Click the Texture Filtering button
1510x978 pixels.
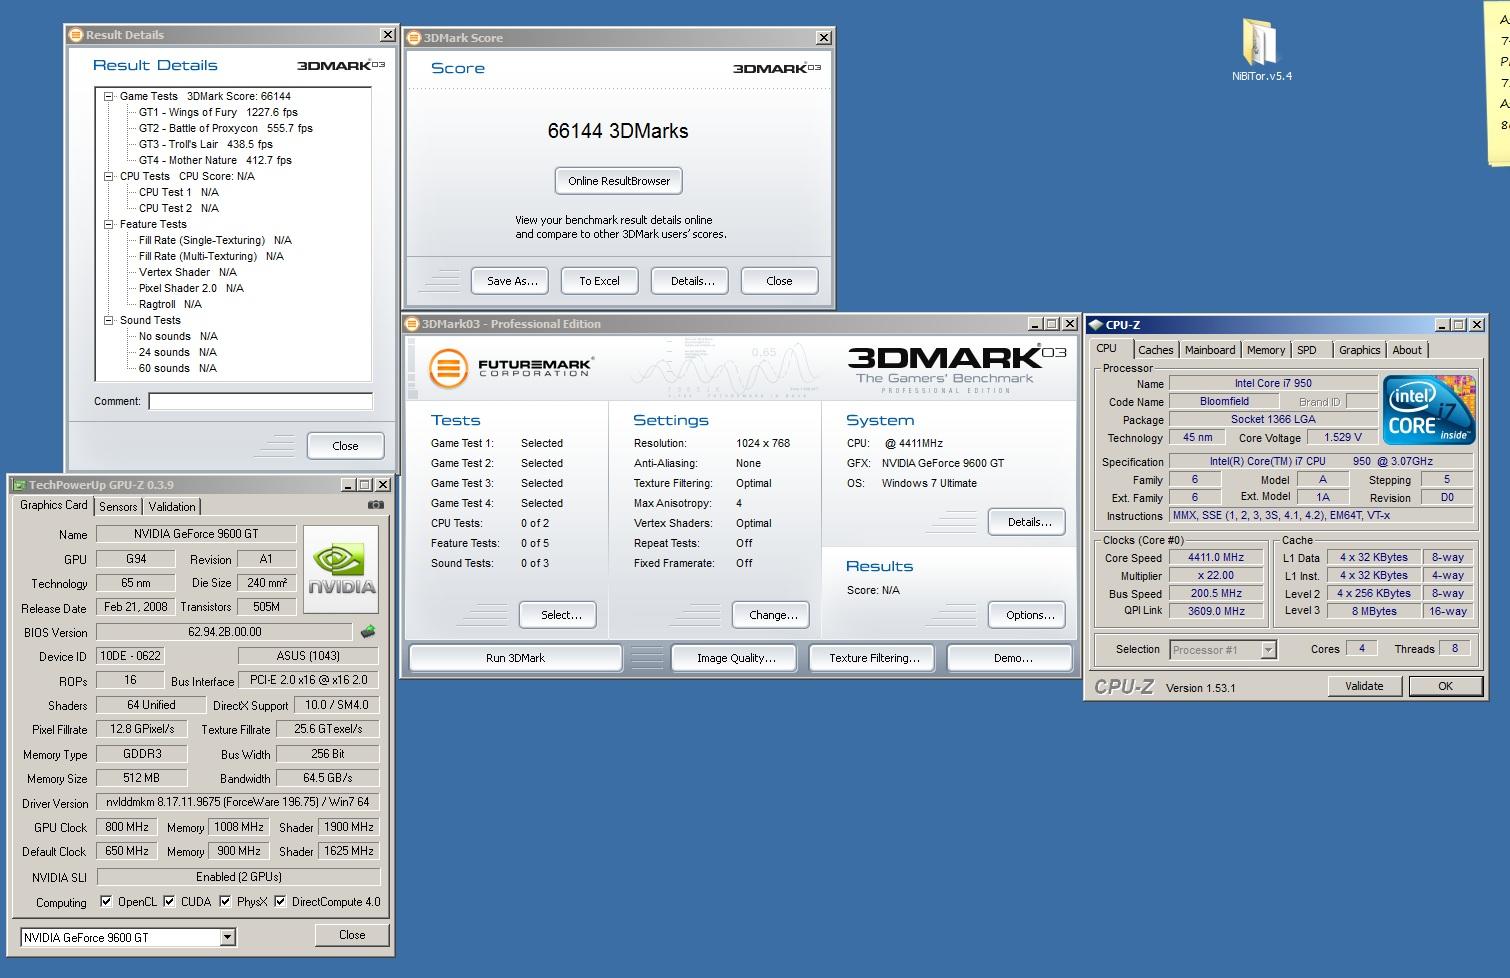tap(874, 658)
